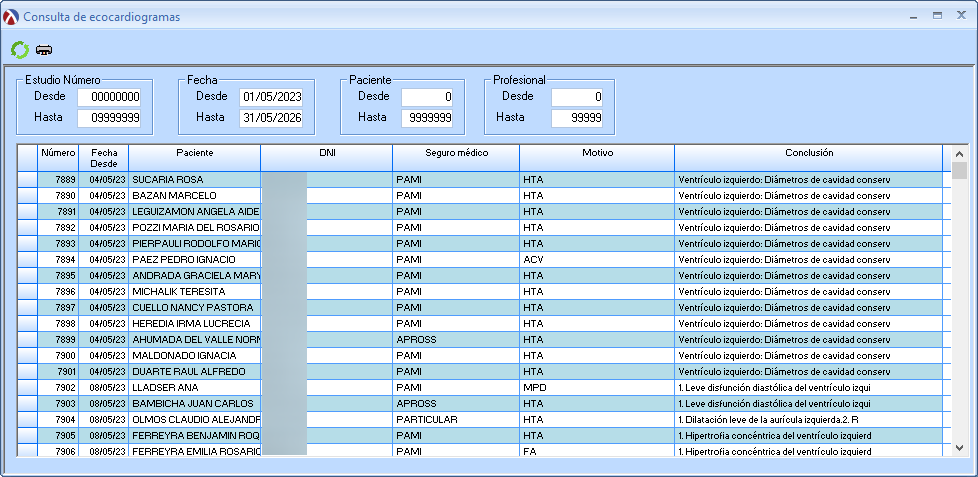Screen dimensions: 978x477
Task: Select patient POZZI MARIA DEL ROSARIO
Action: click(x=196, y=228)
